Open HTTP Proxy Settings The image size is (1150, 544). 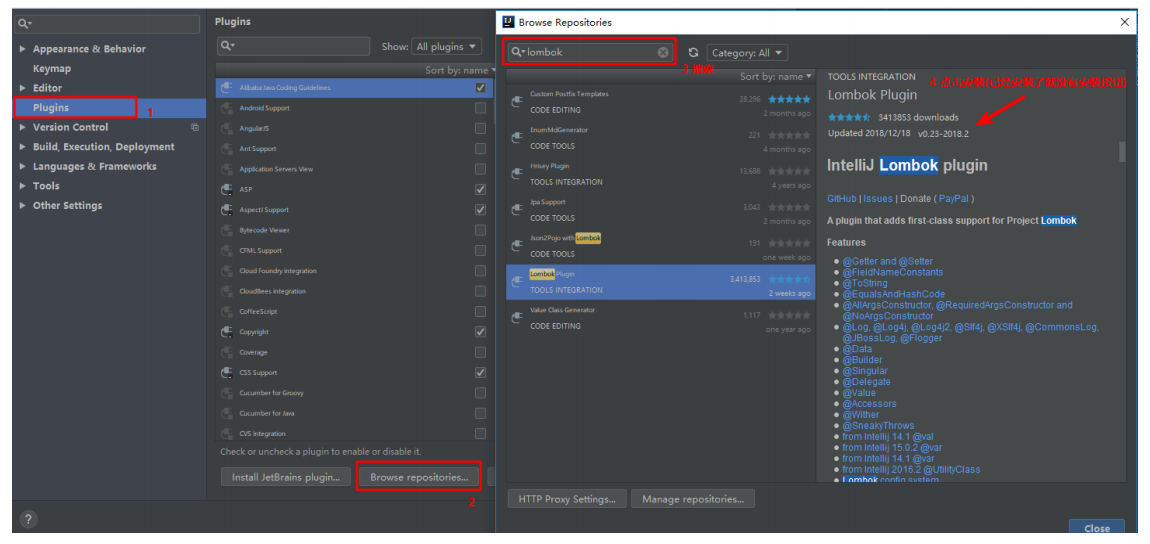coord(567,499)
